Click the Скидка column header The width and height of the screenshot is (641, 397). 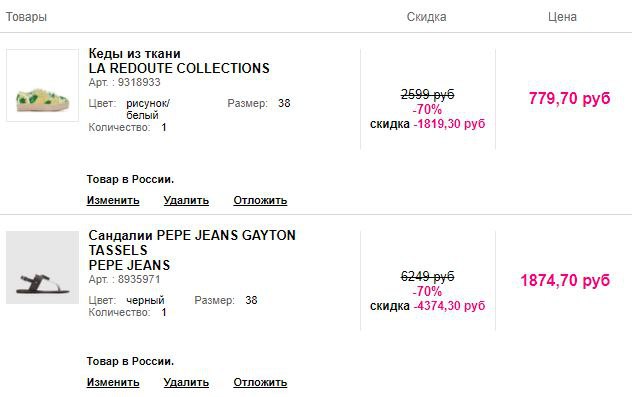point(426,17)
